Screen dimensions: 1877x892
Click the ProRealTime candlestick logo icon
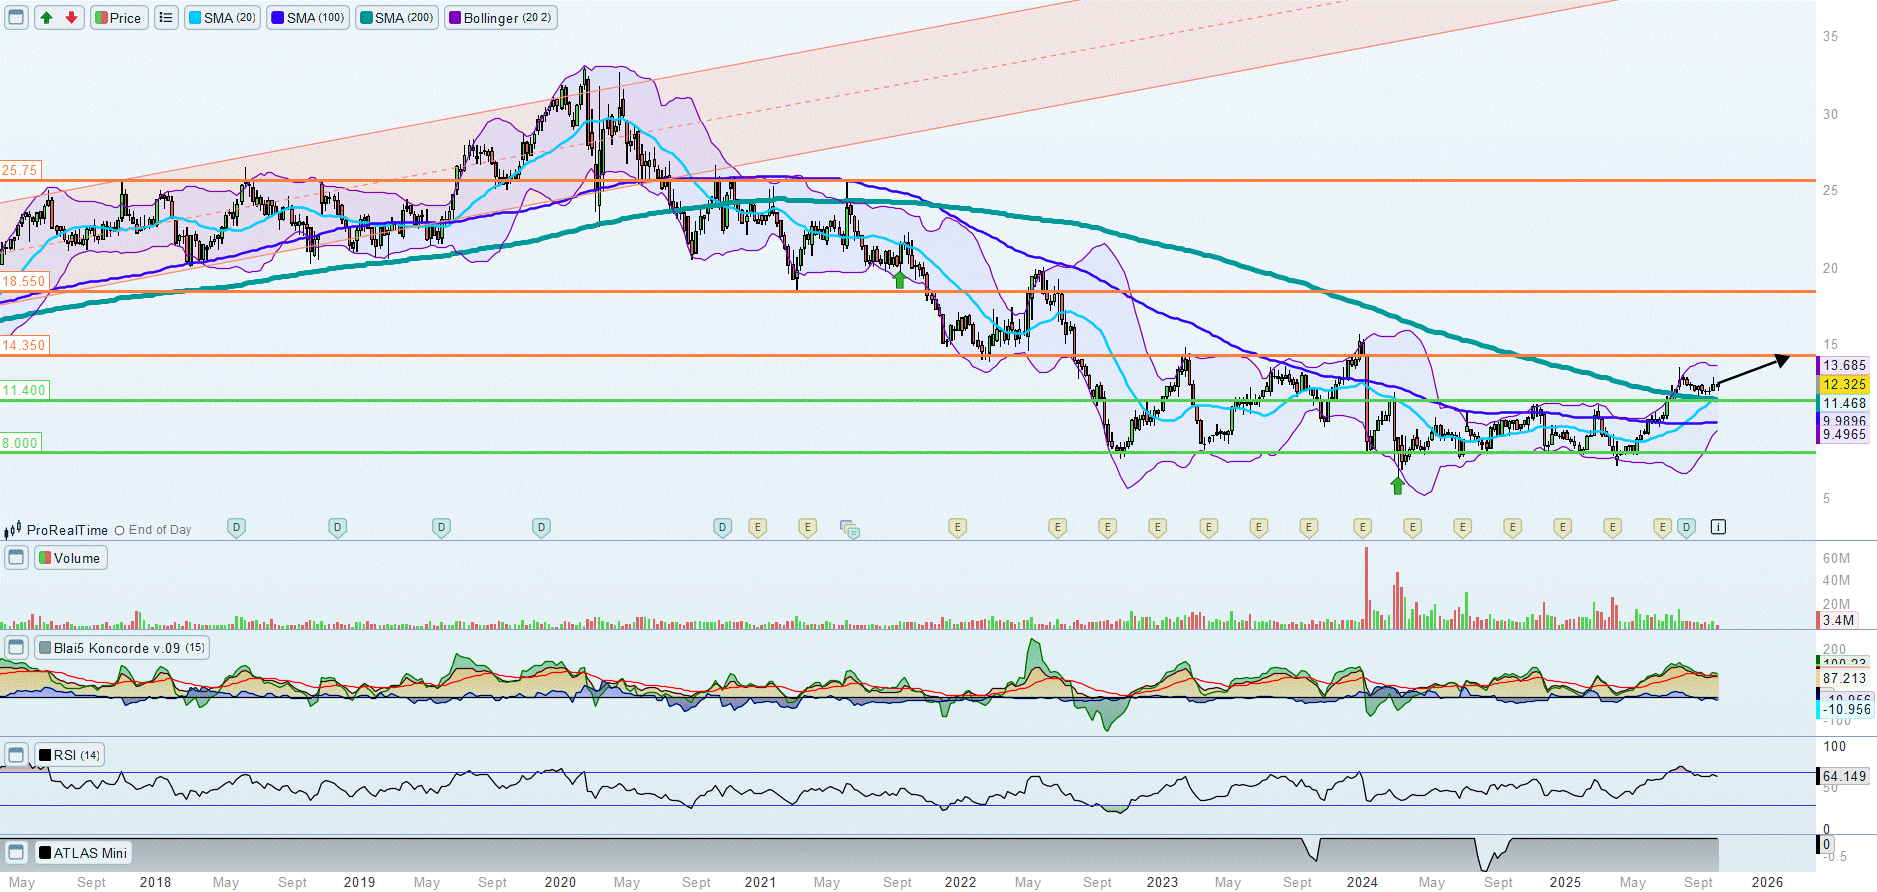click(x=13, y=530)
